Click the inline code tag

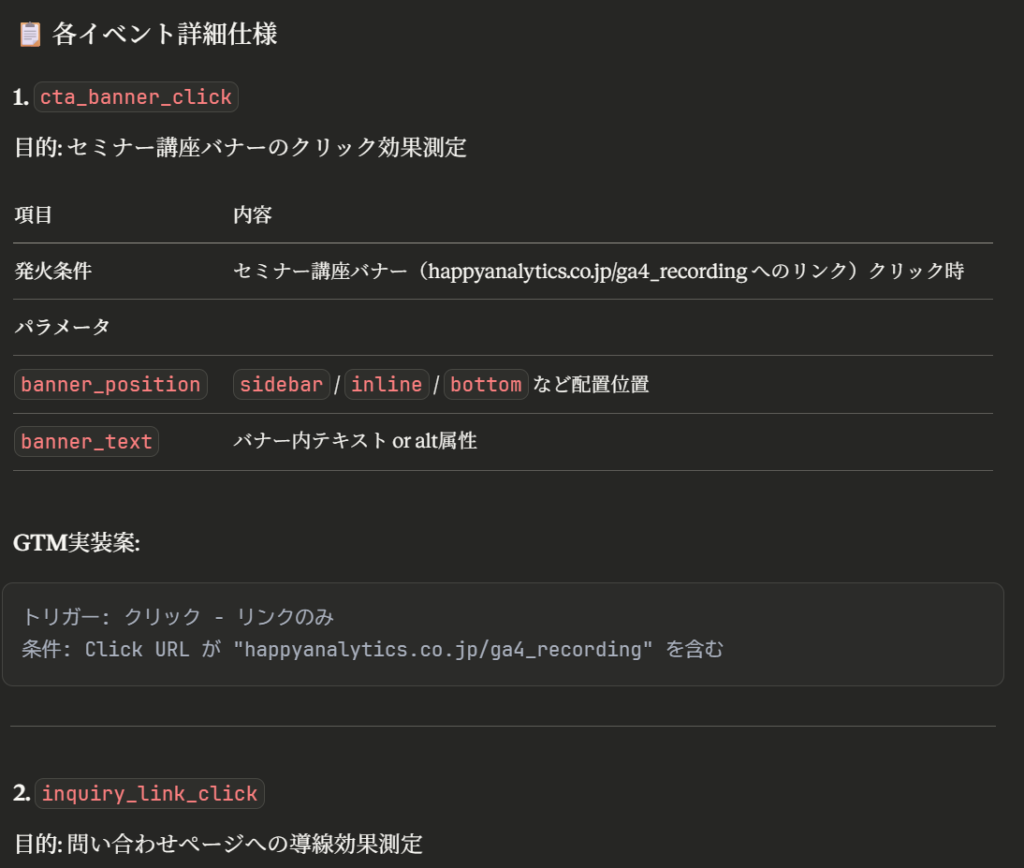click(x=387, y=385)
